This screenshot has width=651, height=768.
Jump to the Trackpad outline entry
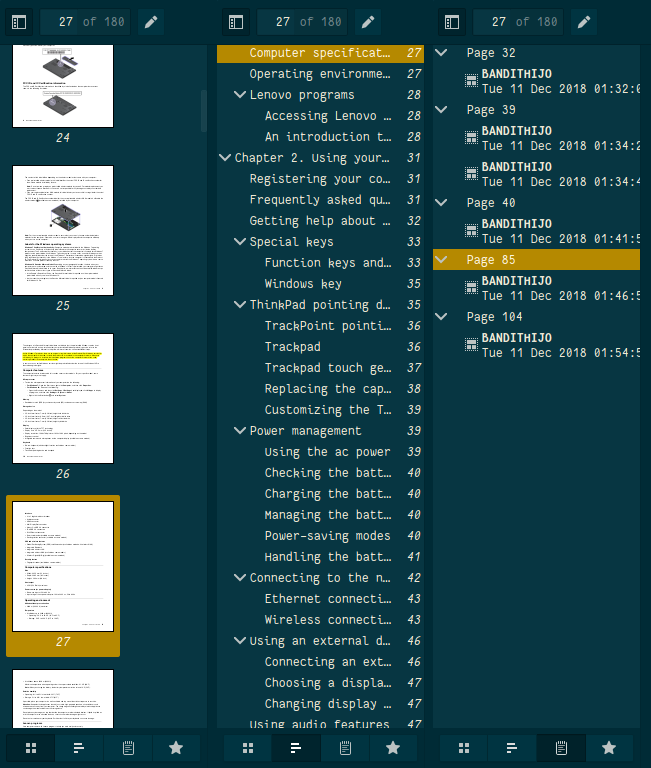point(293,347)
